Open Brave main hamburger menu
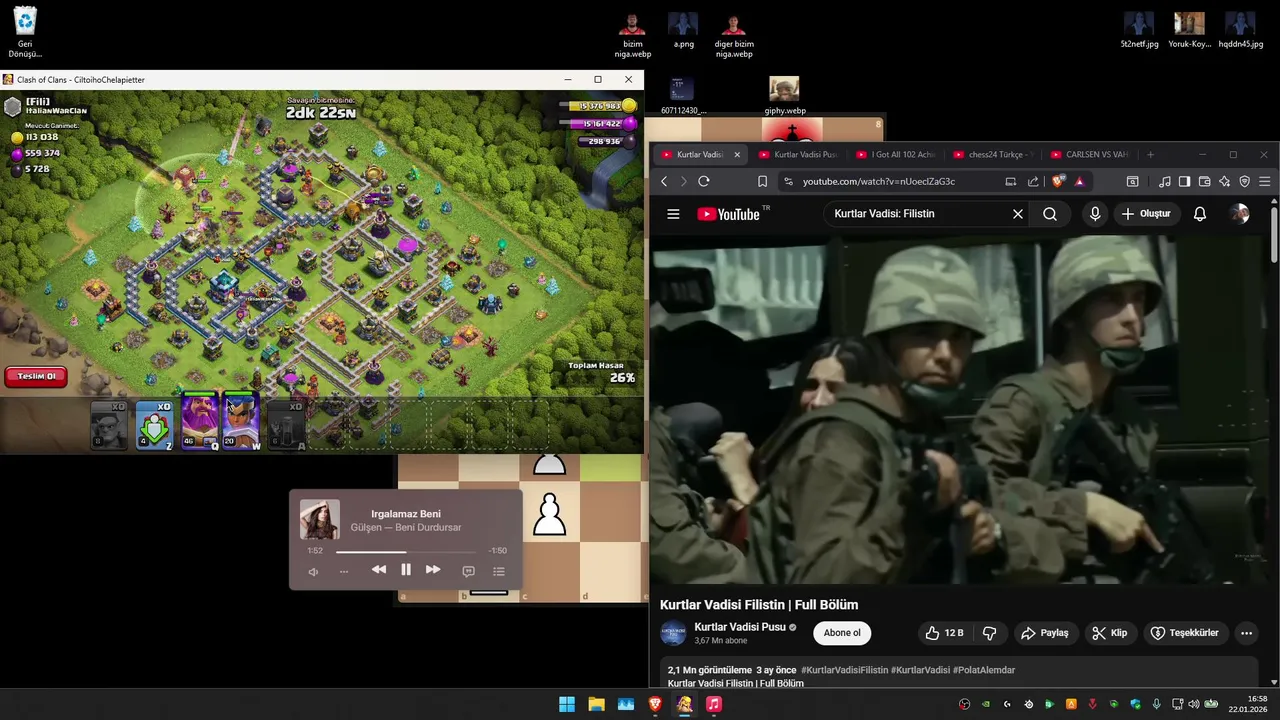The width and height of the screenshot is (1280, 720). point(1265,182)
